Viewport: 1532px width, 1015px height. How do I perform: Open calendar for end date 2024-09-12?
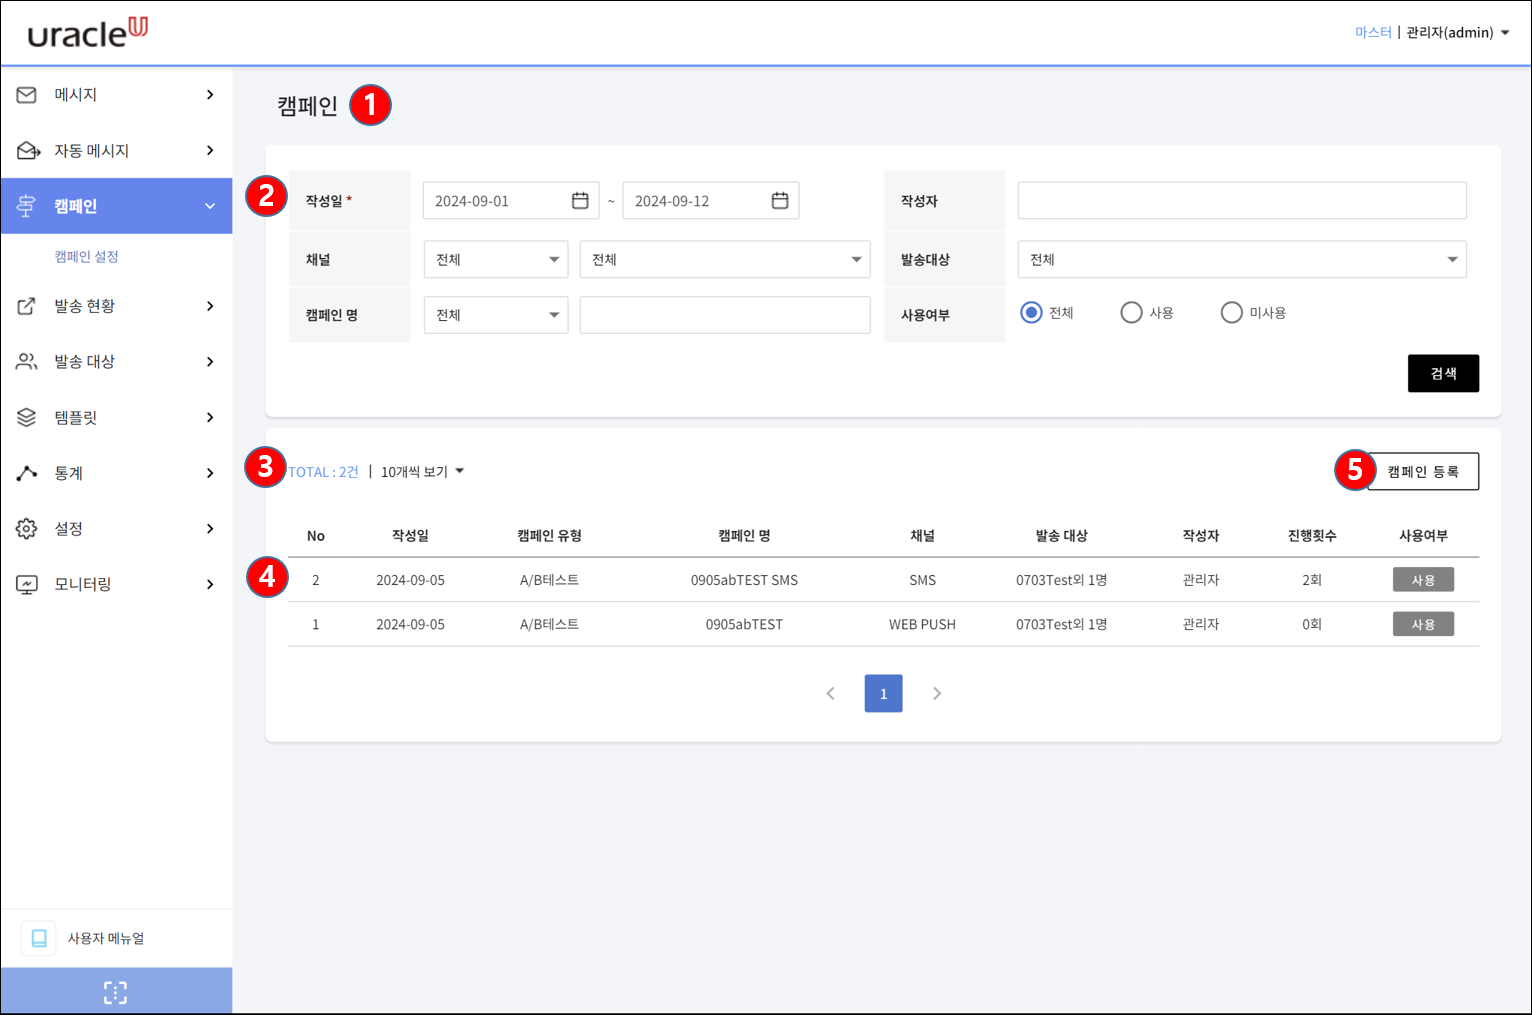coord(780,201)
